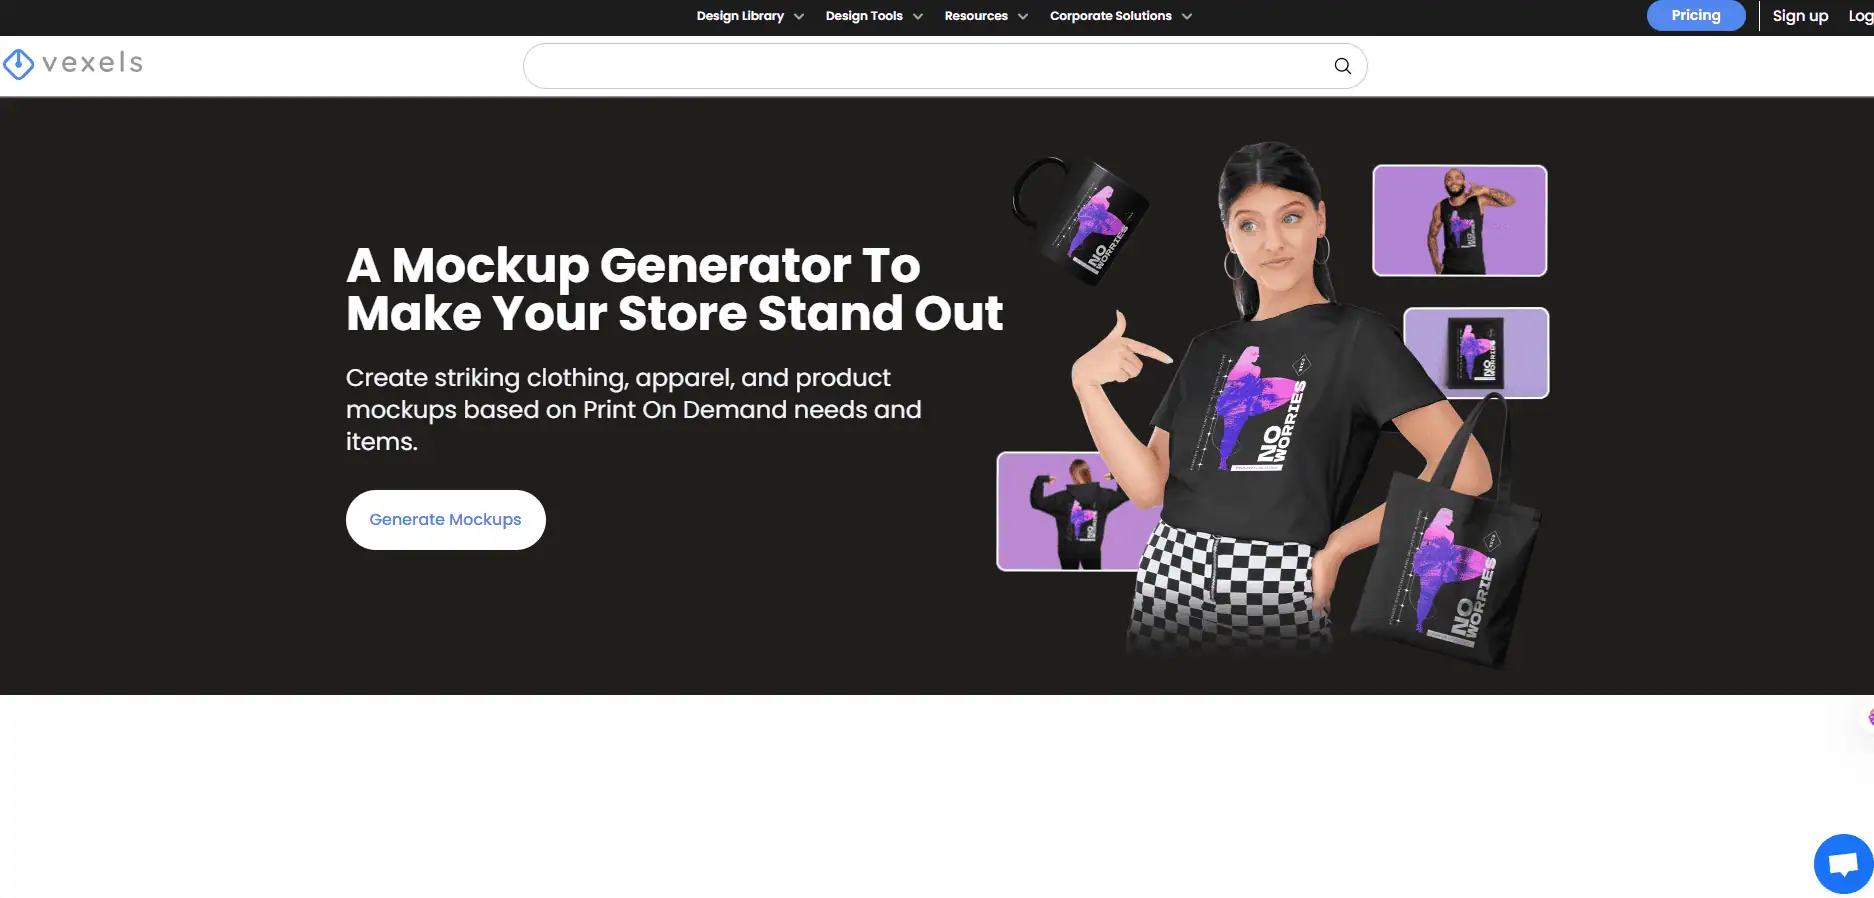Click the Generate Mockups button
Viewport: 1874px width, 898px height.
tap(446, 520)
